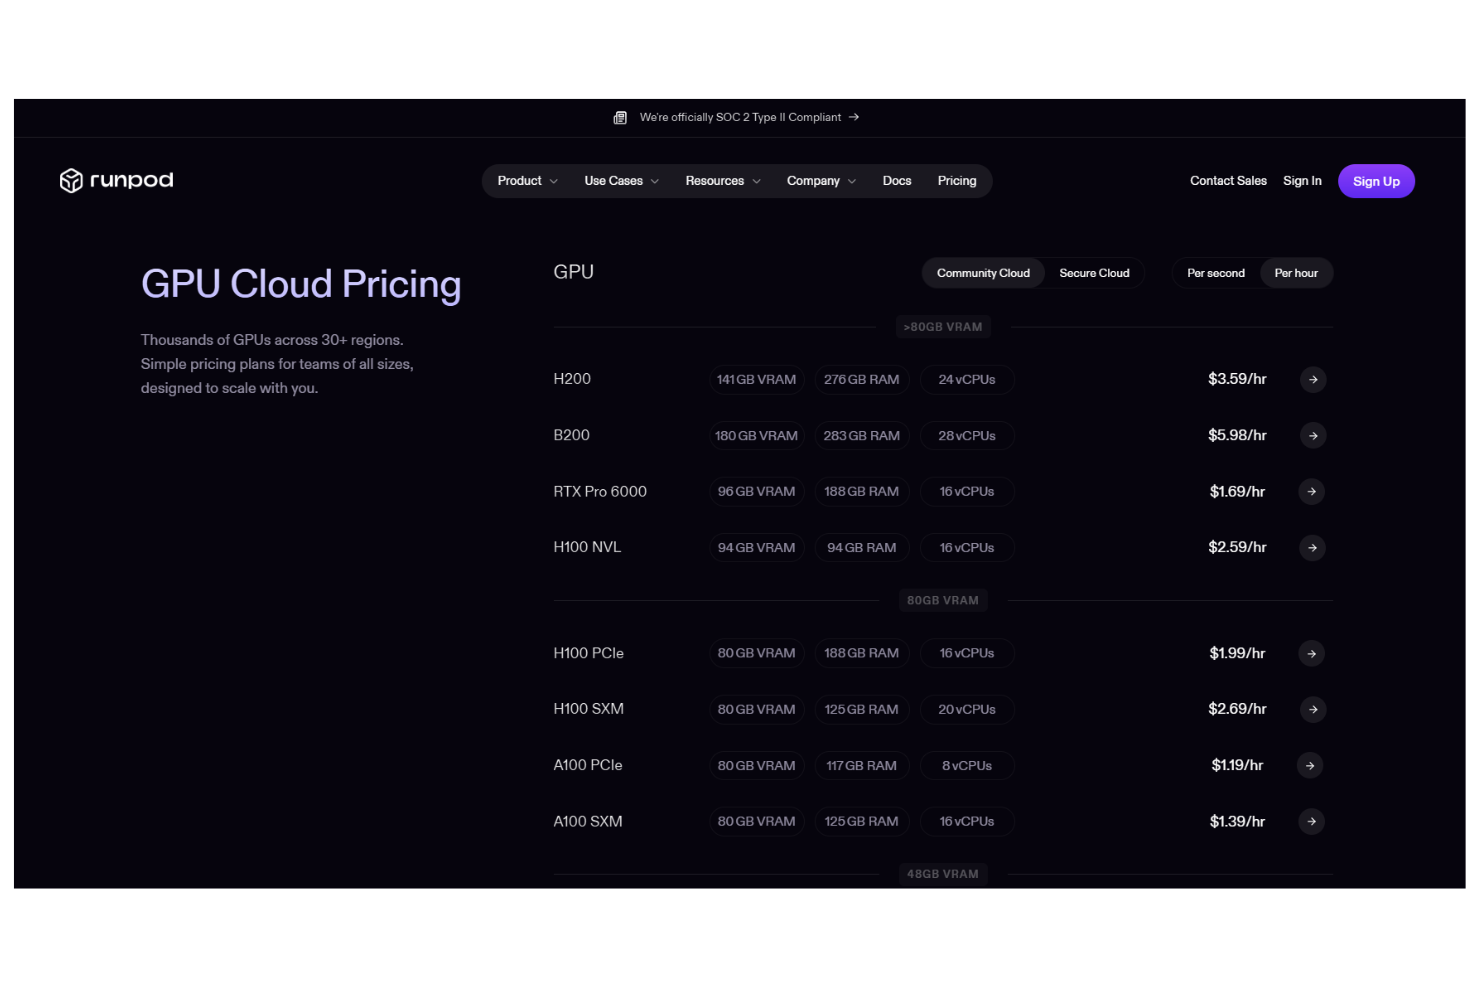Click the GPU section heading

574,273
